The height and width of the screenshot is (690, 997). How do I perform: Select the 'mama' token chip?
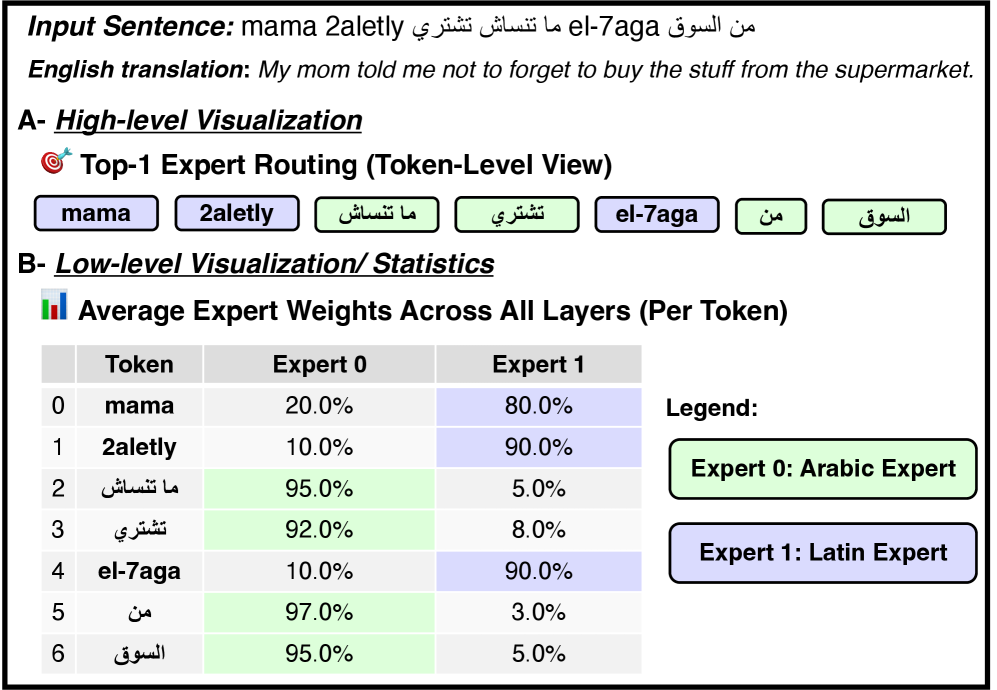[96, 213]
